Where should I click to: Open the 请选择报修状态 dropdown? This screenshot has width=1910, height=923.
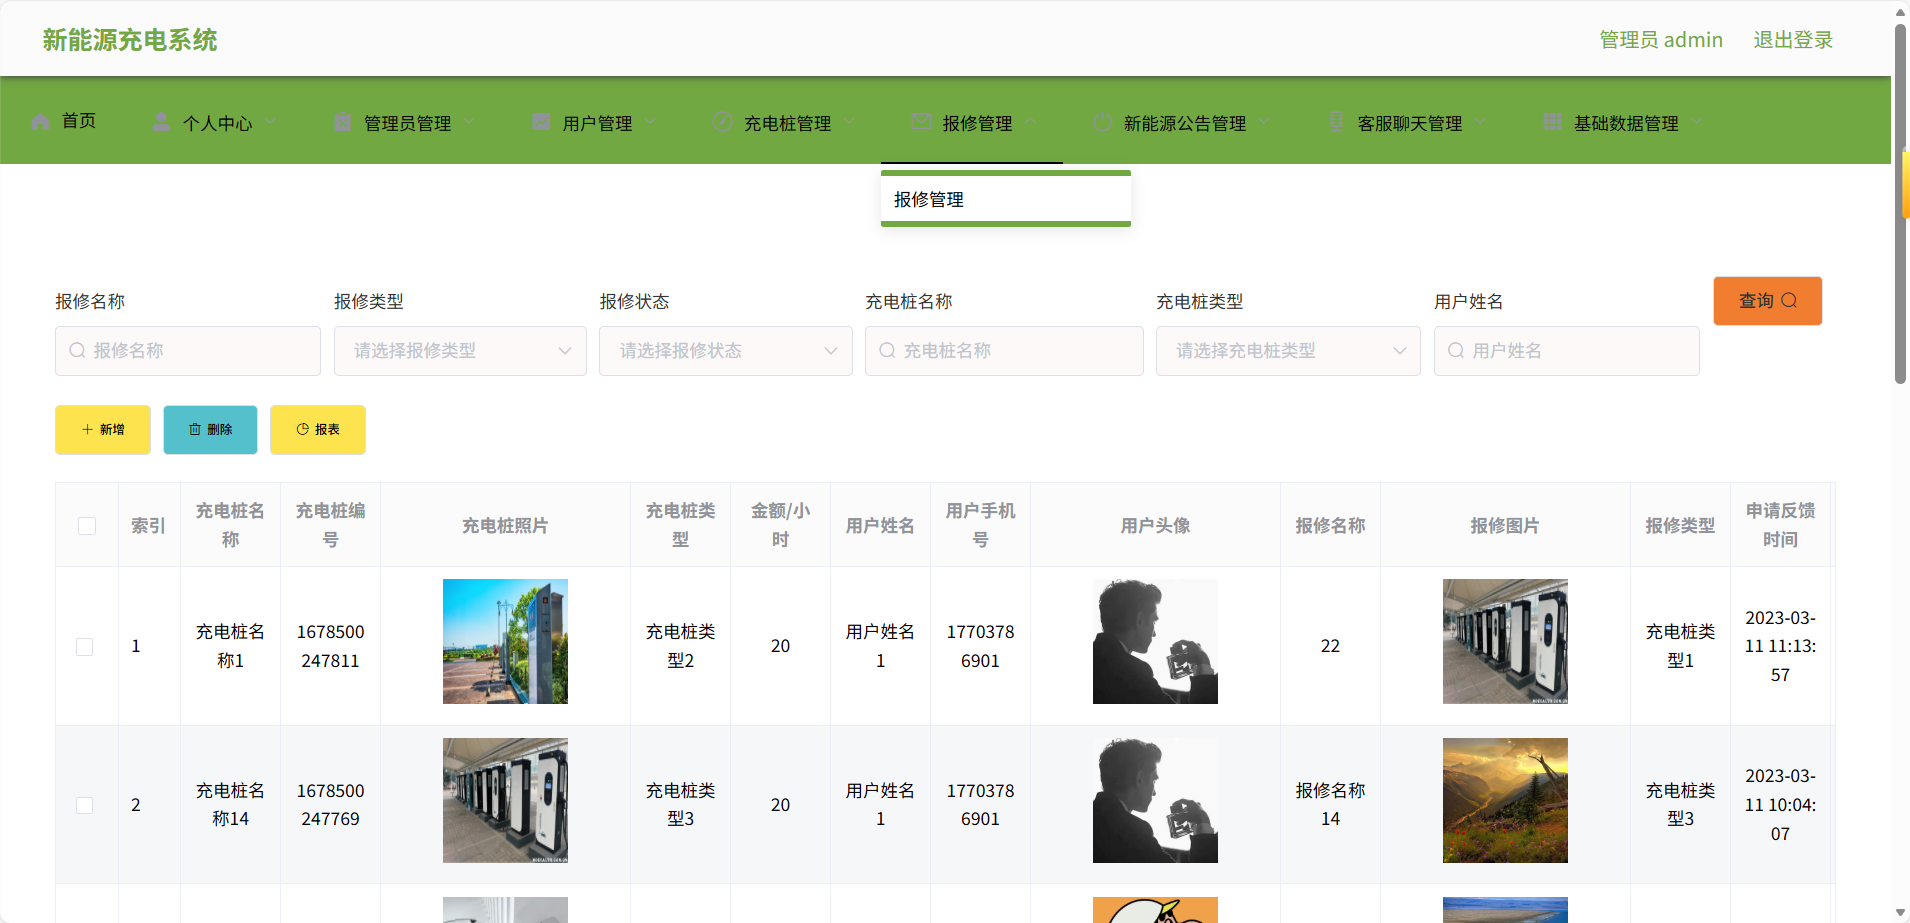726,351
